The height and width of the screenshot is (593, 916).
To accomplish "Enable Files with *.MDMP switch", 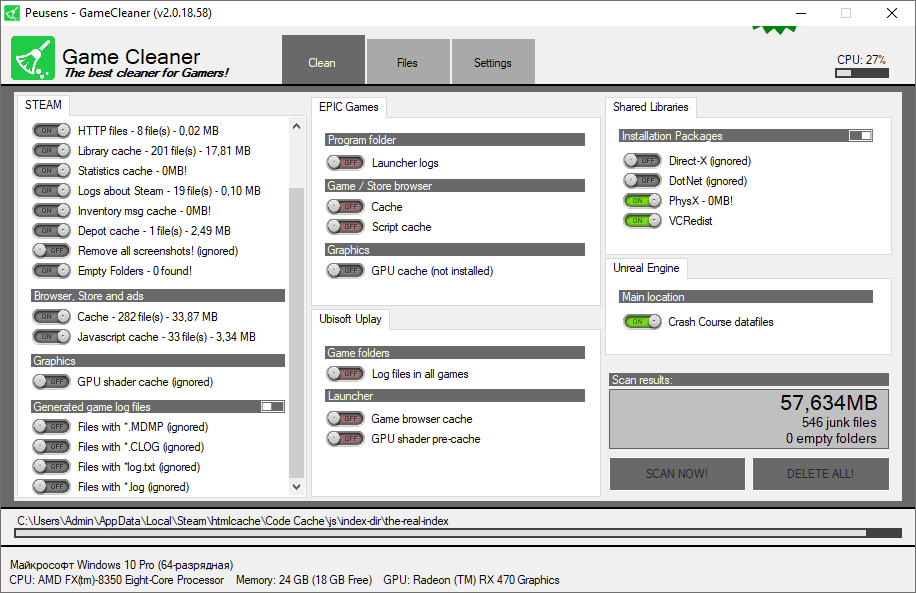I will click(51, 426).
